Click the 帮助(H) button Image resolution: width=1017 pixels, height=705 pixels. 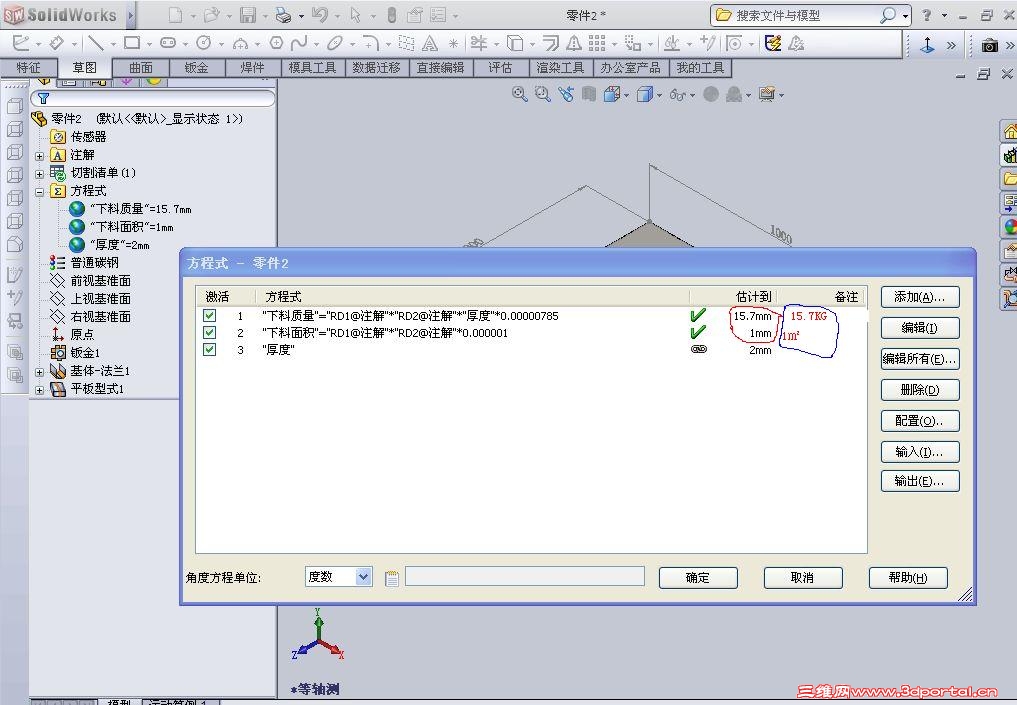pos(908,578)
